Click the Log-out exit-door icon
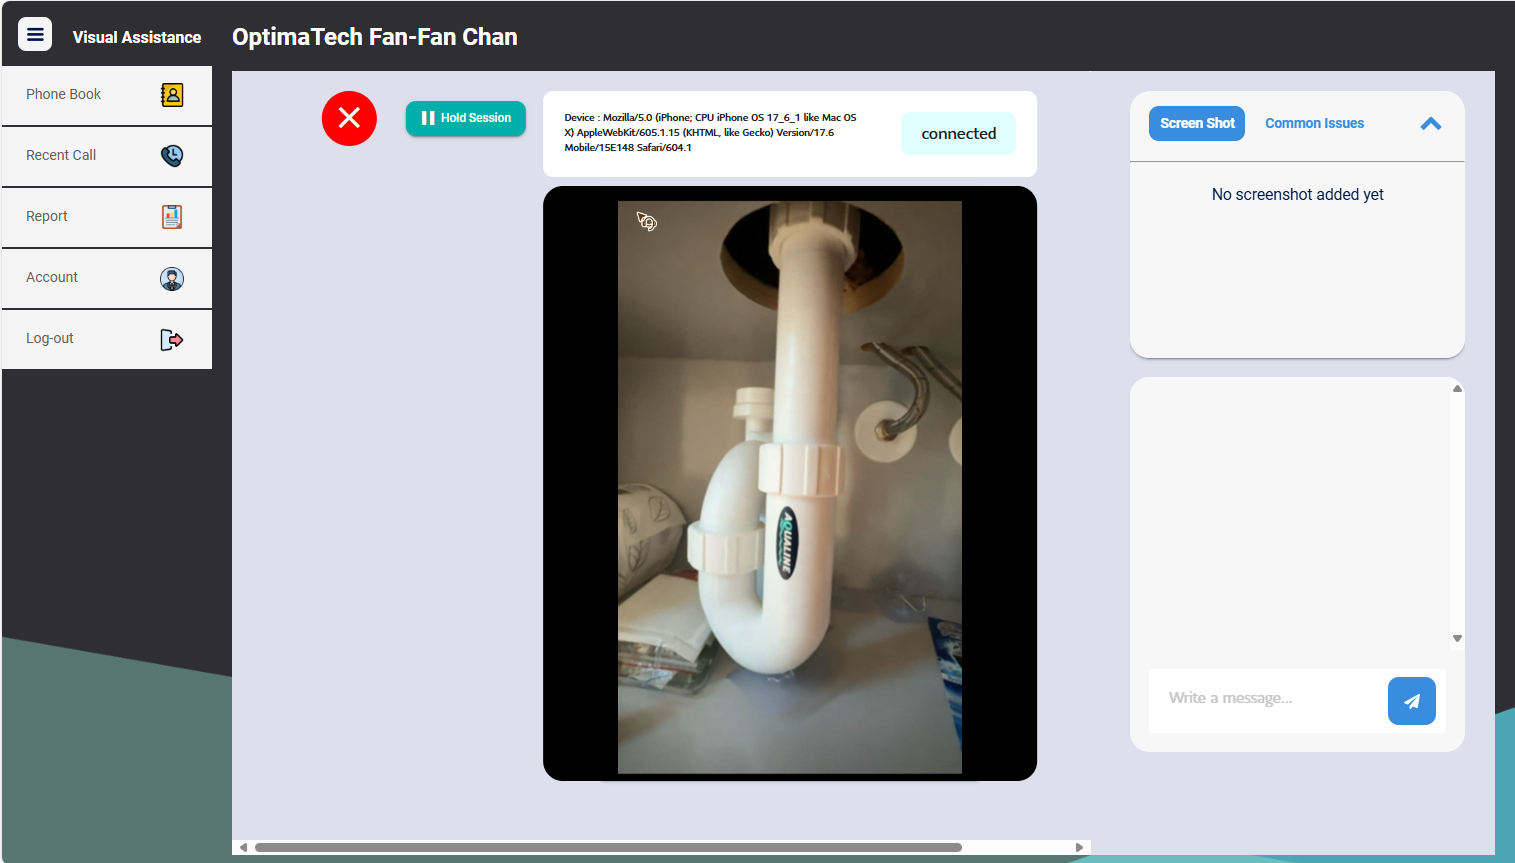This screenshot has height=863, width=1515. pyautogui.click(x=172, y=339)
